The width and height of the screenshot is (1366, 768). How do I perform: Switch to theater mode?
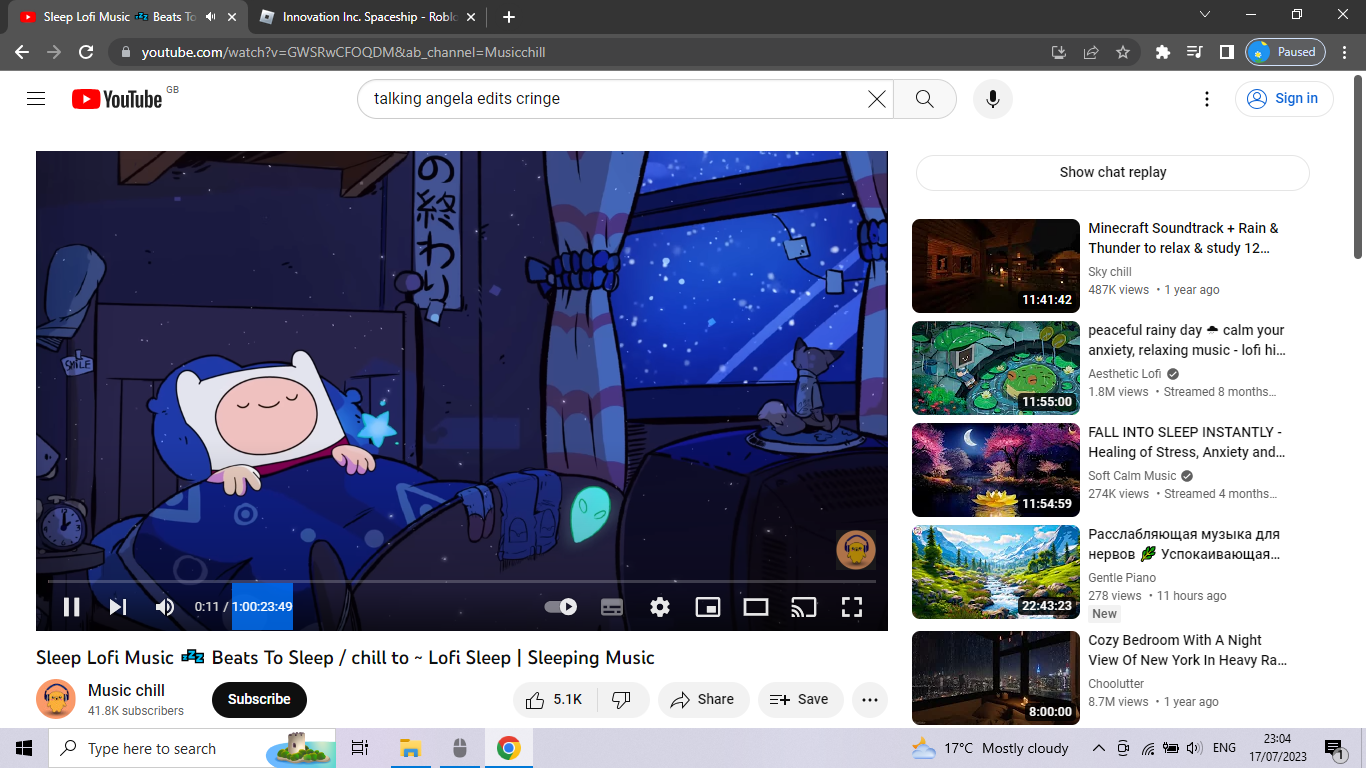[756, 606]
